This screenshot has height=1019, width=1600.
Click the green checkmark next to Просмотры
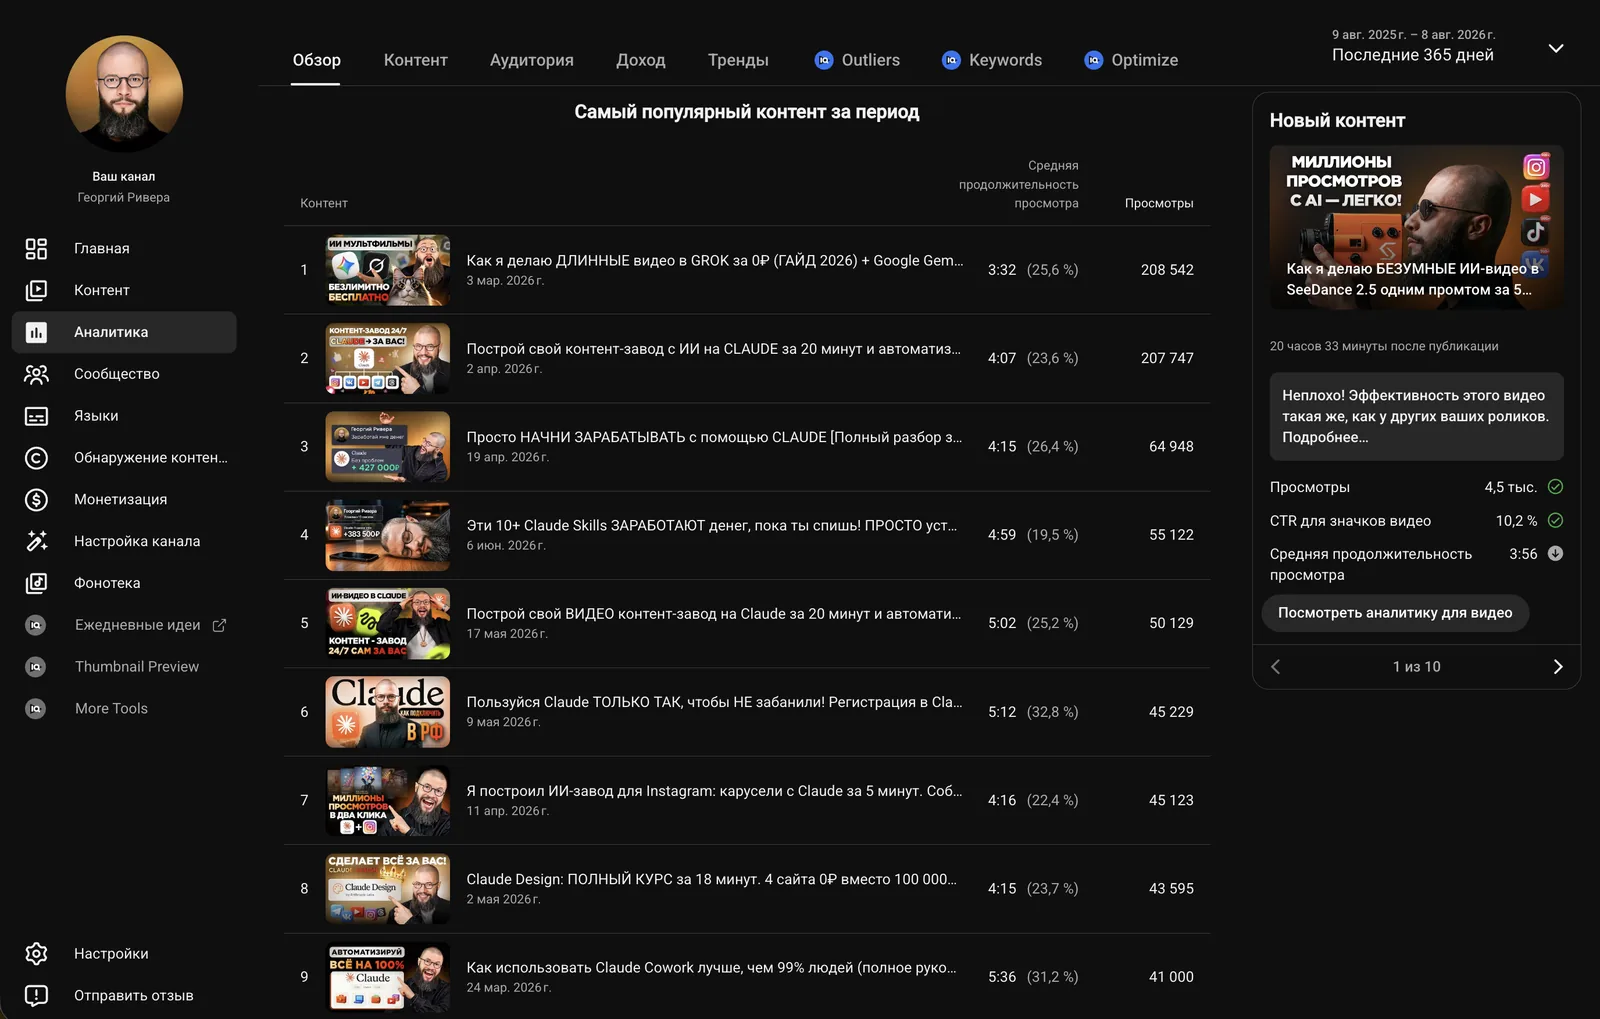(x=1555, y=487)
